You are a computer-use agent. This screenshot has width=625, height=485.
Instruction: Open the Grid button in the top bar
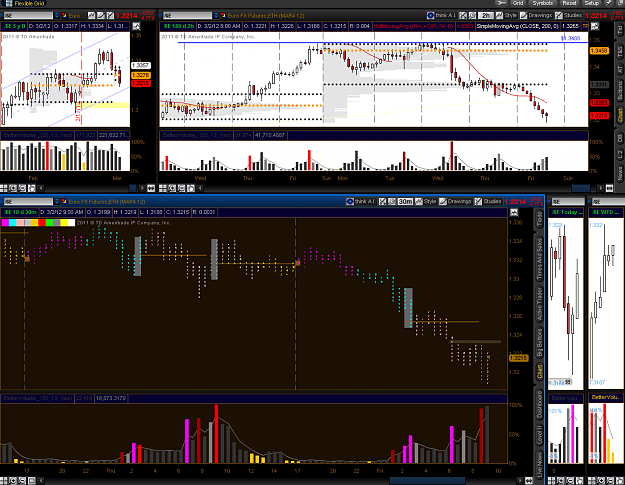click(518, 3)
